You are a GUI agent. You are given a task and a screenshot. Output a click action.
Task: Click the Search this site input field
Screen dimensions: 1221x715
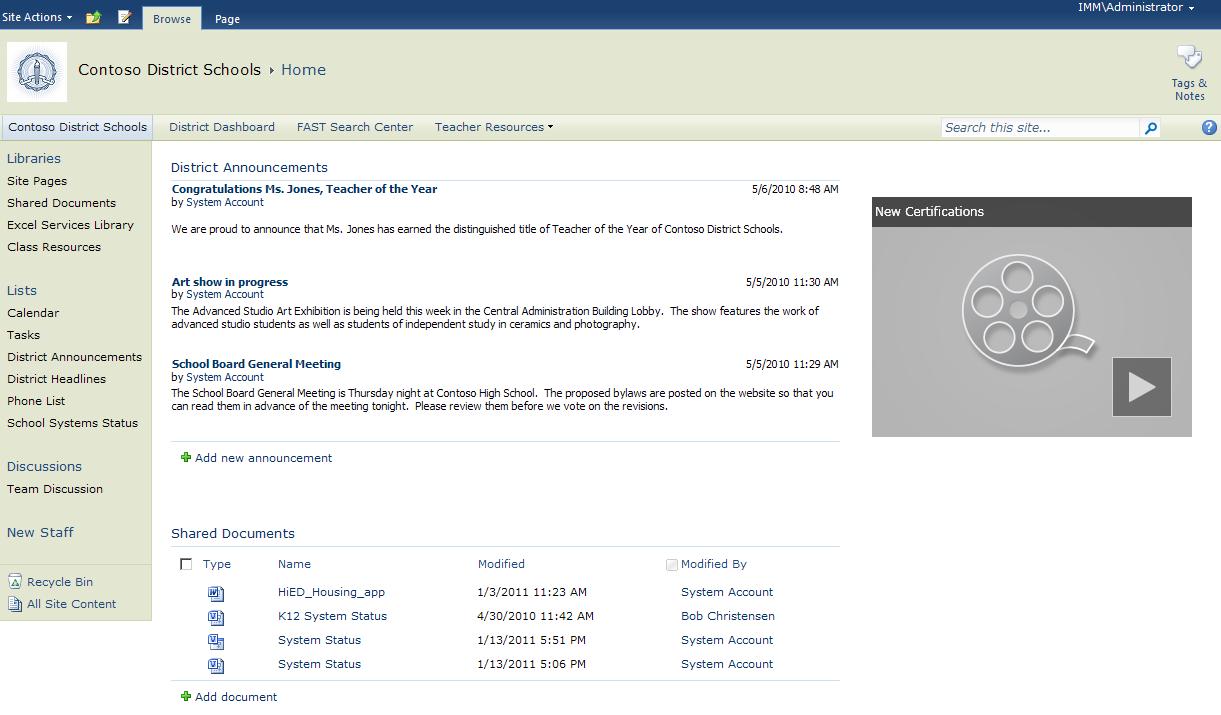tap(1040, 128)
